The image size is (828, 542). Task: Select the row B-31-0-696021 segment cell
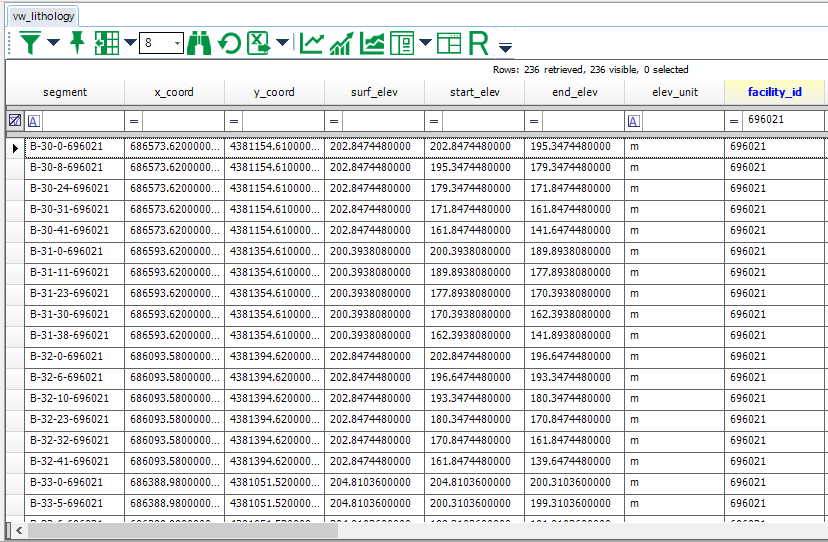pos(74,251)
